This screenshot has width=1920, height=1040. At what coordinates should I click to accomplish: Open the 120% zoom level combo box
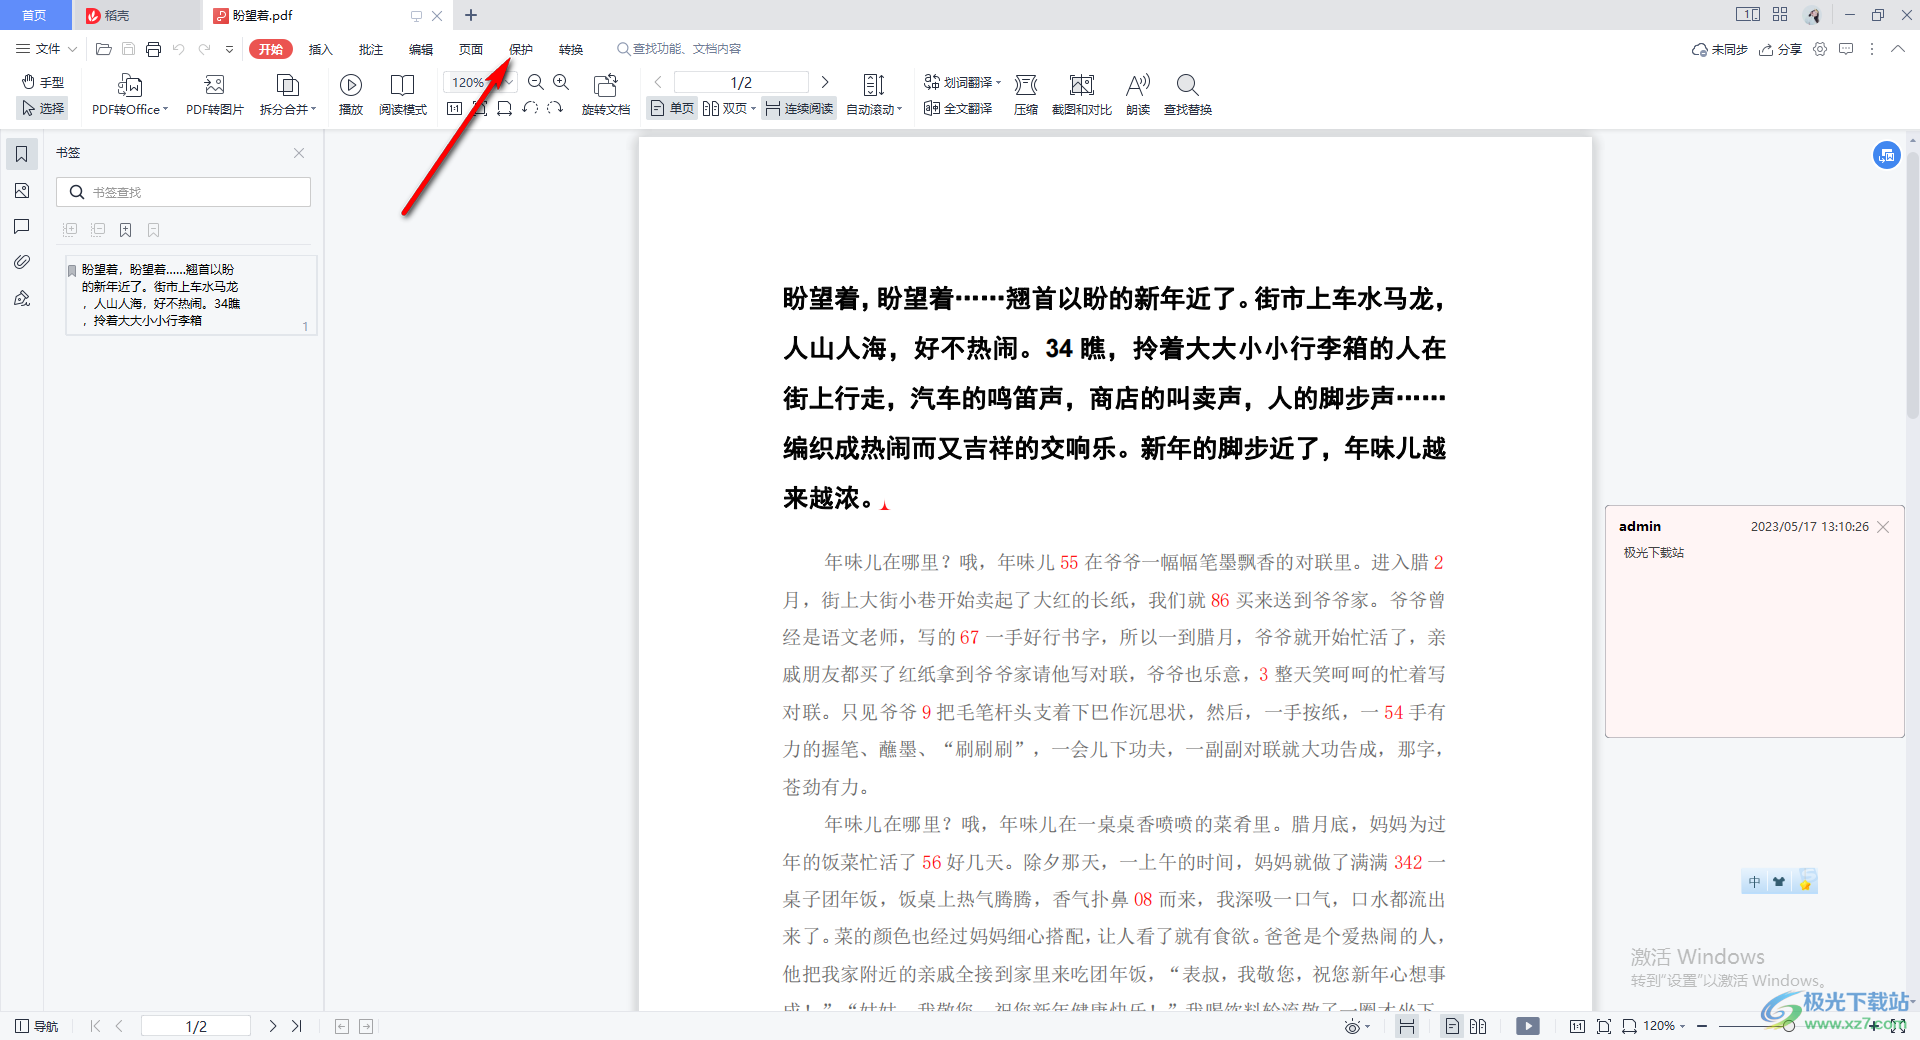[x=480, y=82]
